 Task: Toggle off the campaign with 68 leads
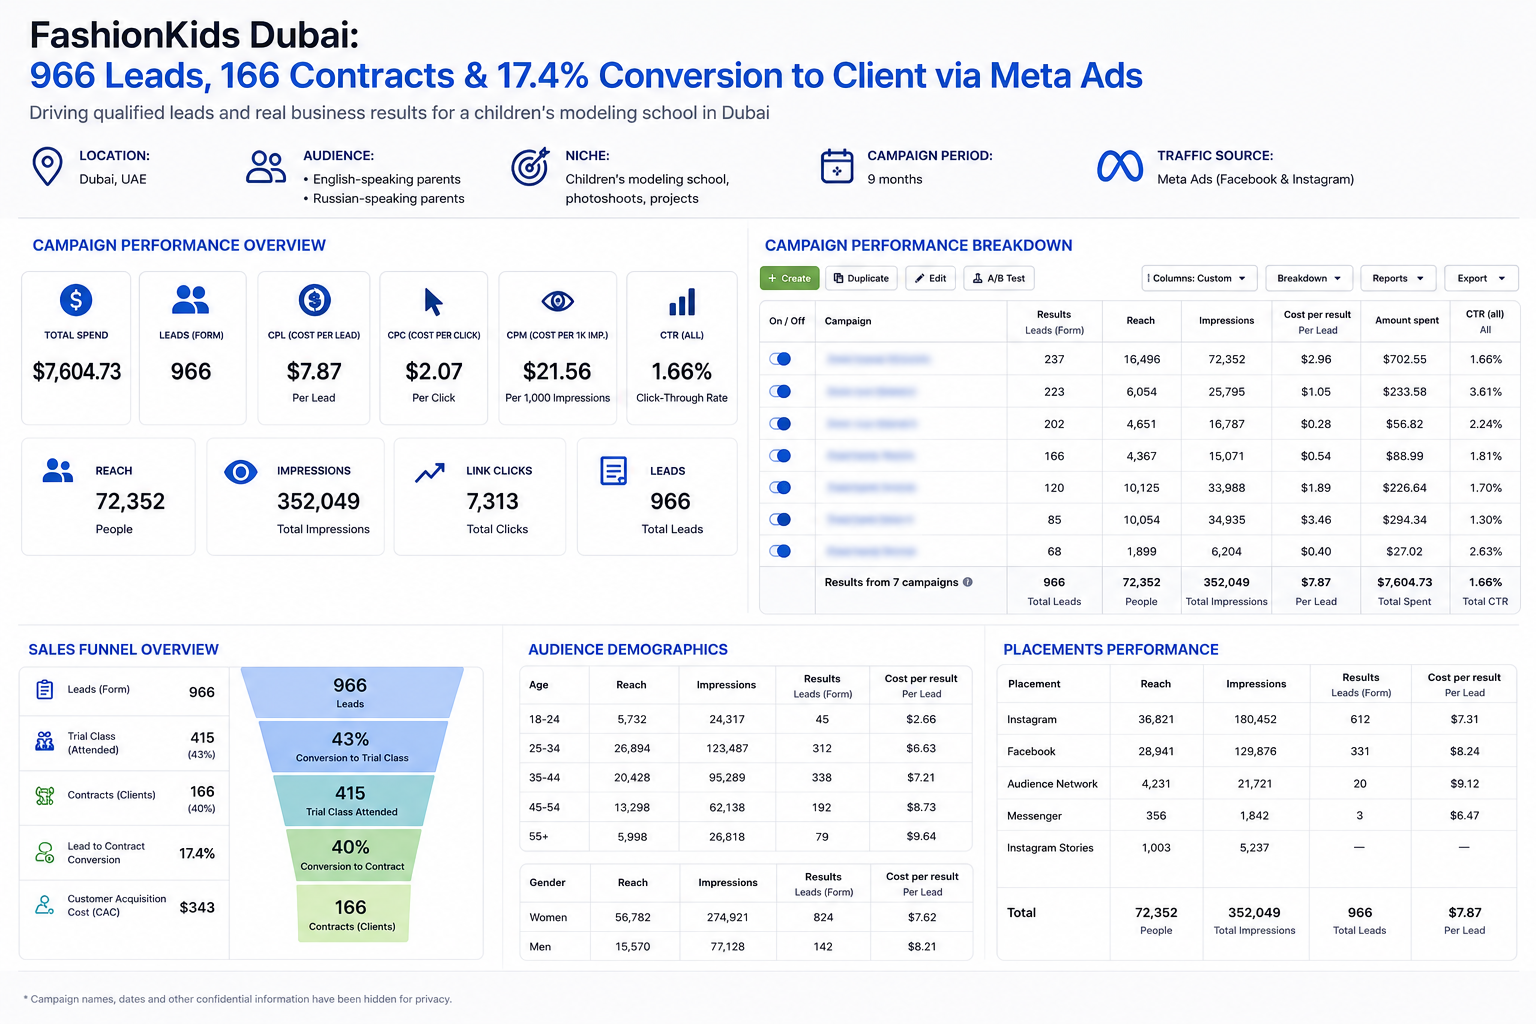pyautogui.click(x=780, y=551)
